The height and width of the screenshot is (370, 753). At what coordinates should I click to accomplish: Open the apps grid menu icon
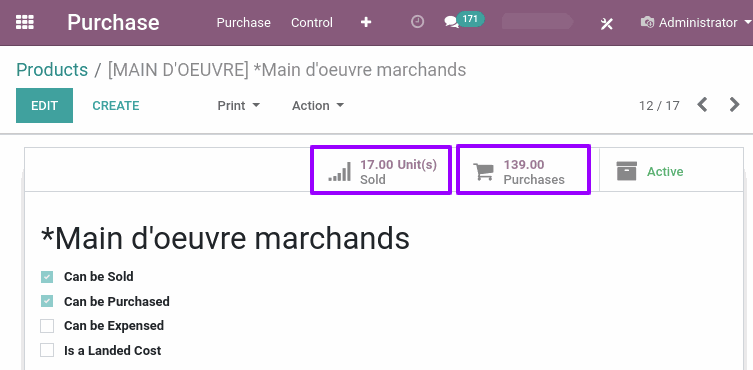pos(24,23)
